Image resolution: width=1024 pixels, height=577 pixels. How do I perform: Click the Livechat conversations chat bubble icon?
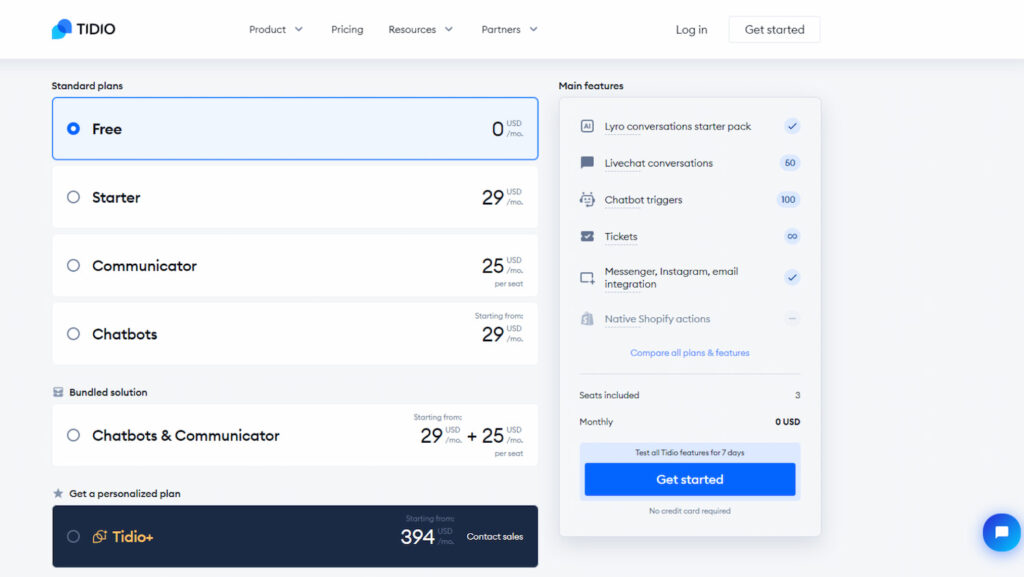[x=589, y=162]
